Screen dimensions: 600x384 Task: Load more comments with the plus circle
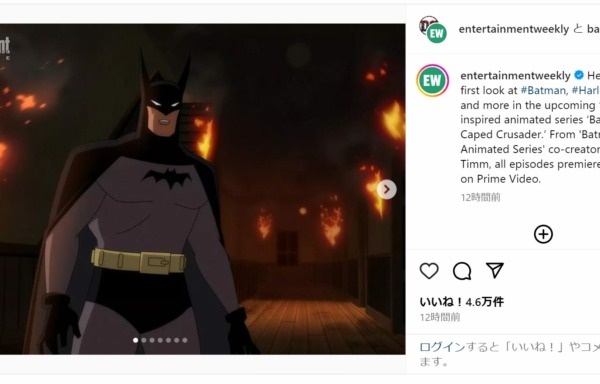coord(543,234)
